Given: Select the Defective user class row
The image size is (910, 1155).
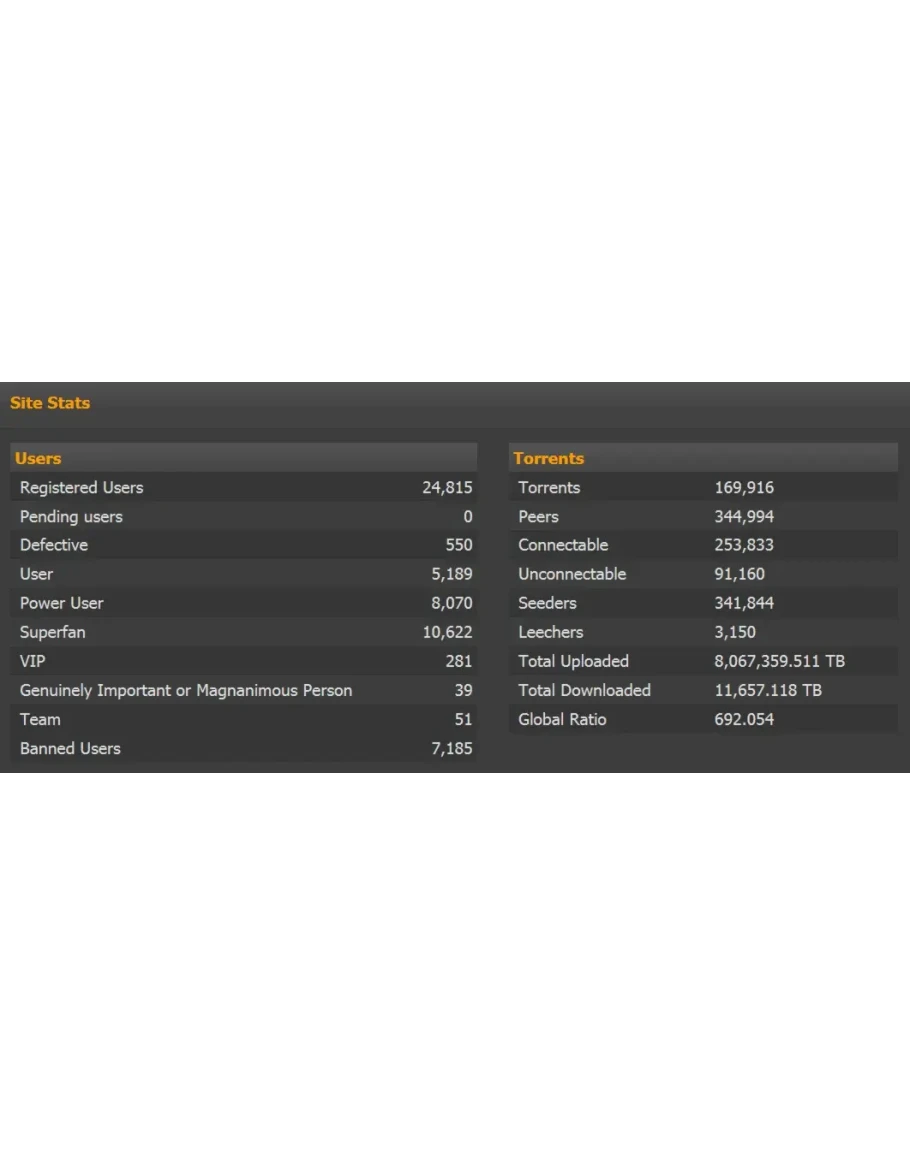Looking at the screenshot, I should 54,545.
